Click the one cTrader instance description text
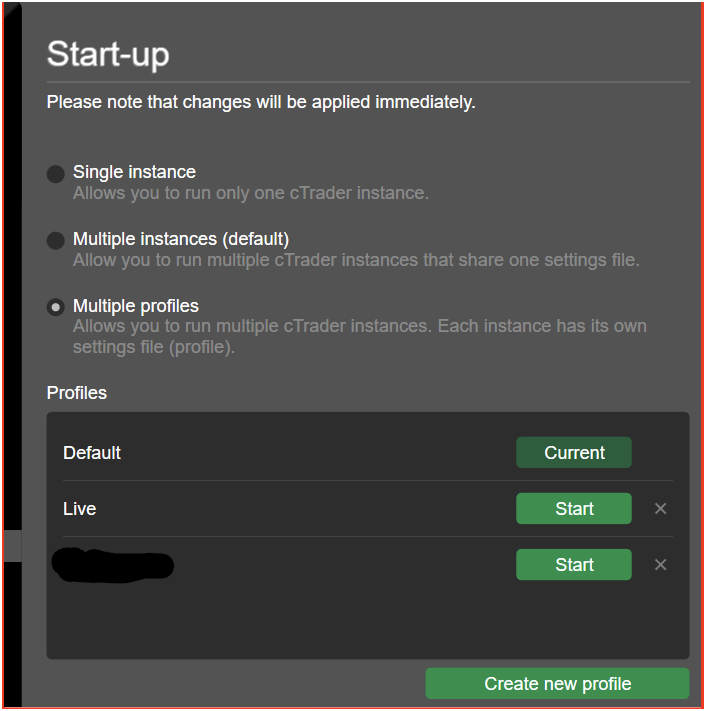Screen dimensions: 706x711 click(x=251, y=193)
